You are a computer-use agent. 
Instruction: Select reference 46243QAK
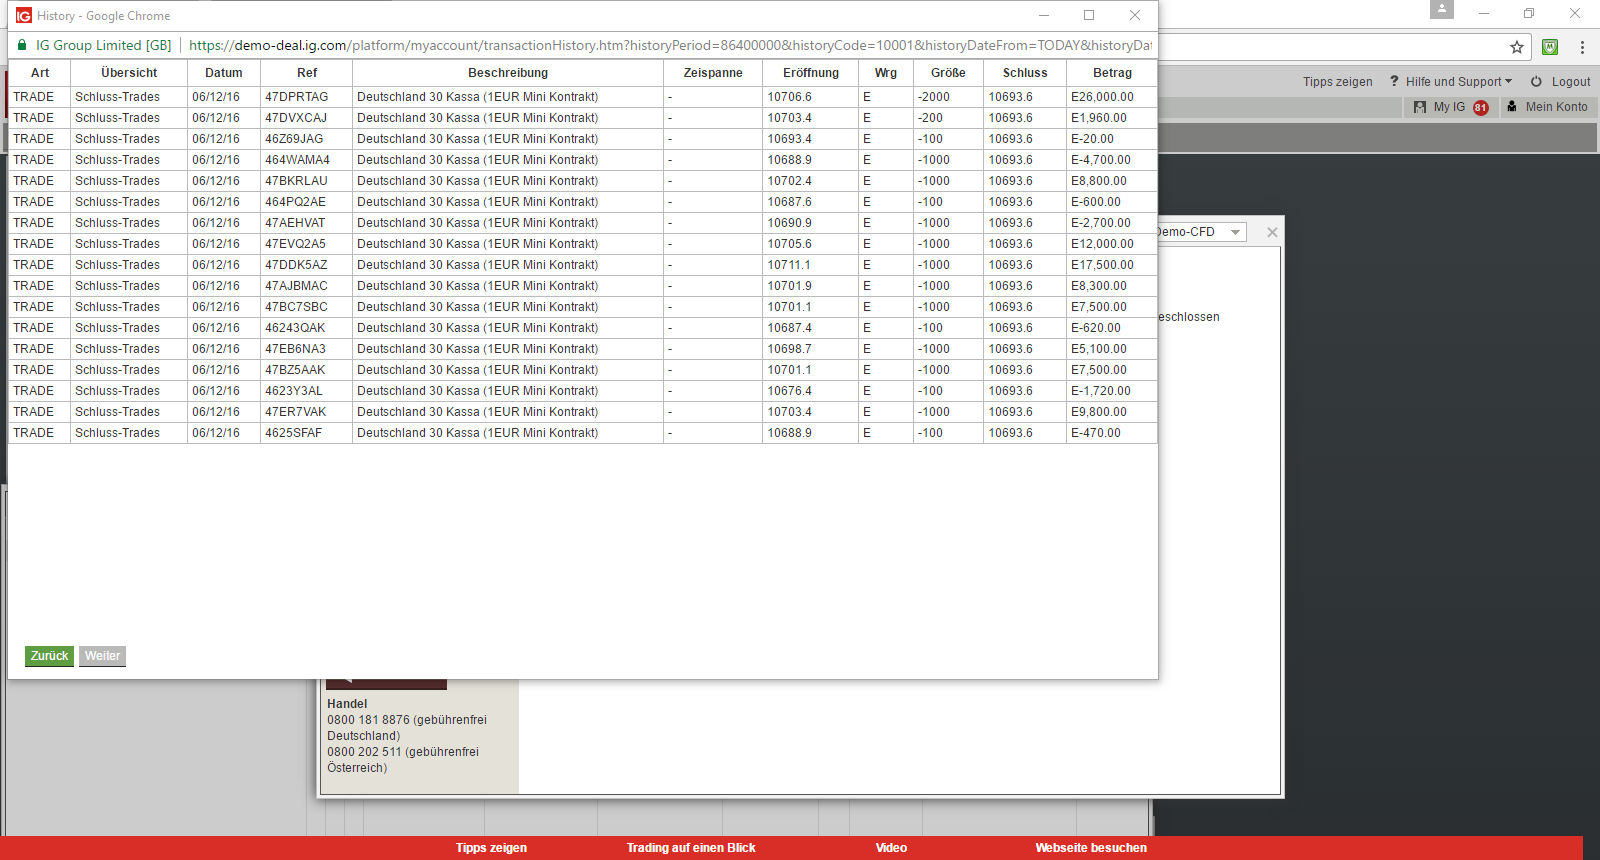click(x=295, y=328)
